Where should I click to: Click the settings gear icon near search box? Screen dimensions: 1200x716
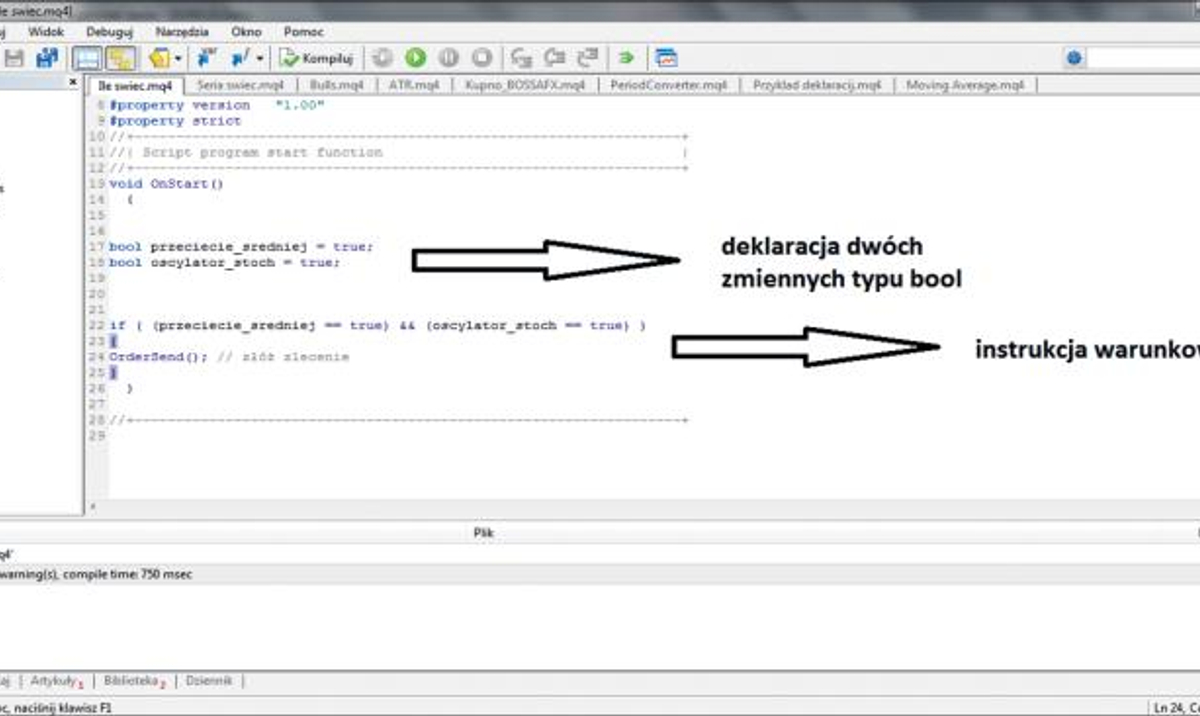click(1073, 57)
